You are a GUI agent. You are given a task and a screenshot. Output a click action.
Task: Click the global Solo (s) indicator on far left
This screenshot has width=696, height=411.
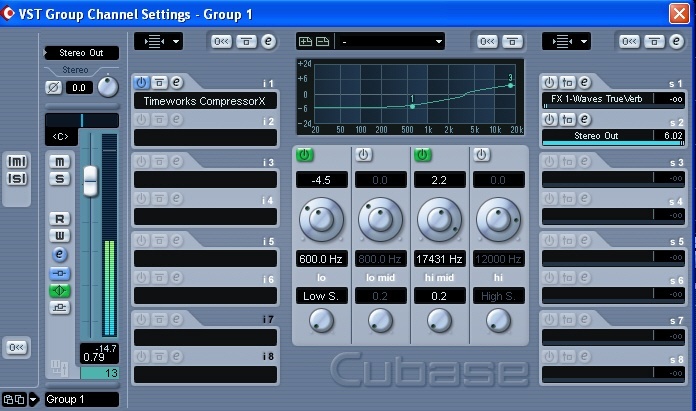pos(16,179)
